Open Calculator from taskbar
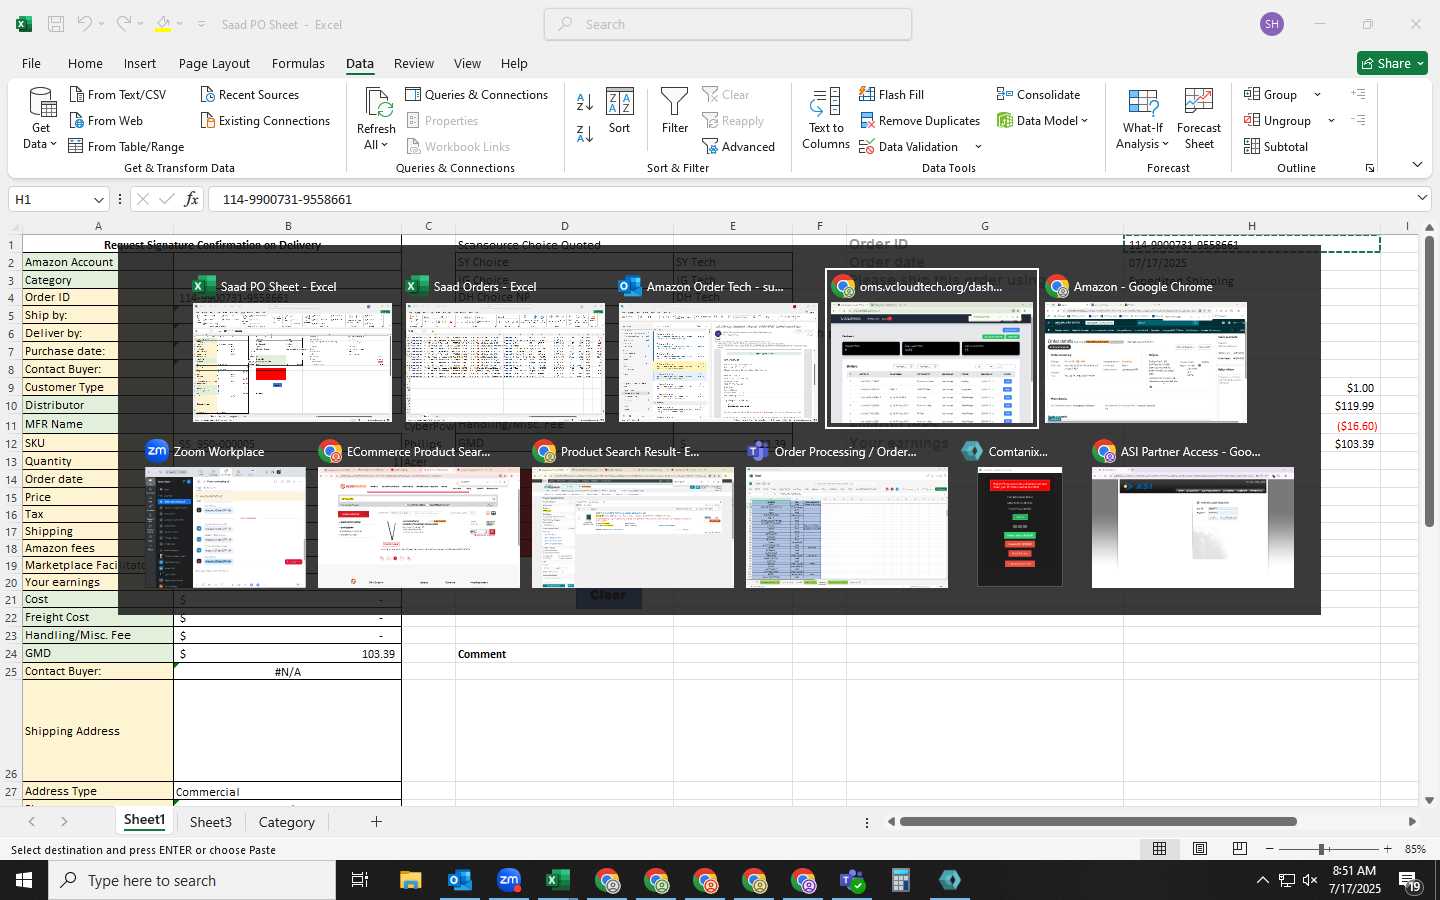Screen dimensions: 1440x900 901,880
